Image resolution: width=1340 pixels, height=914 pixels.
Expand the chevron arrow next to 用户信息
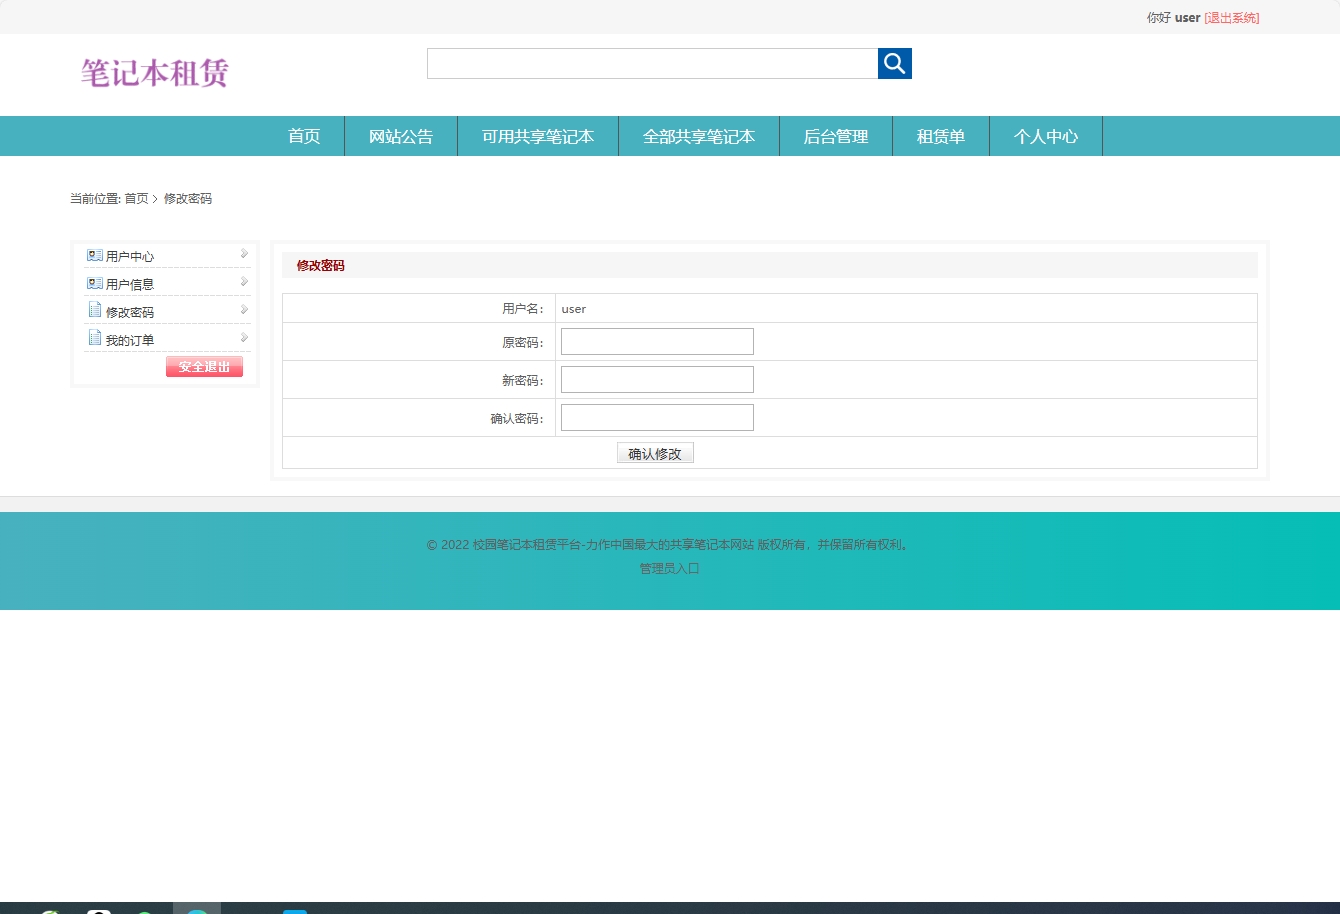coord(243,281)
